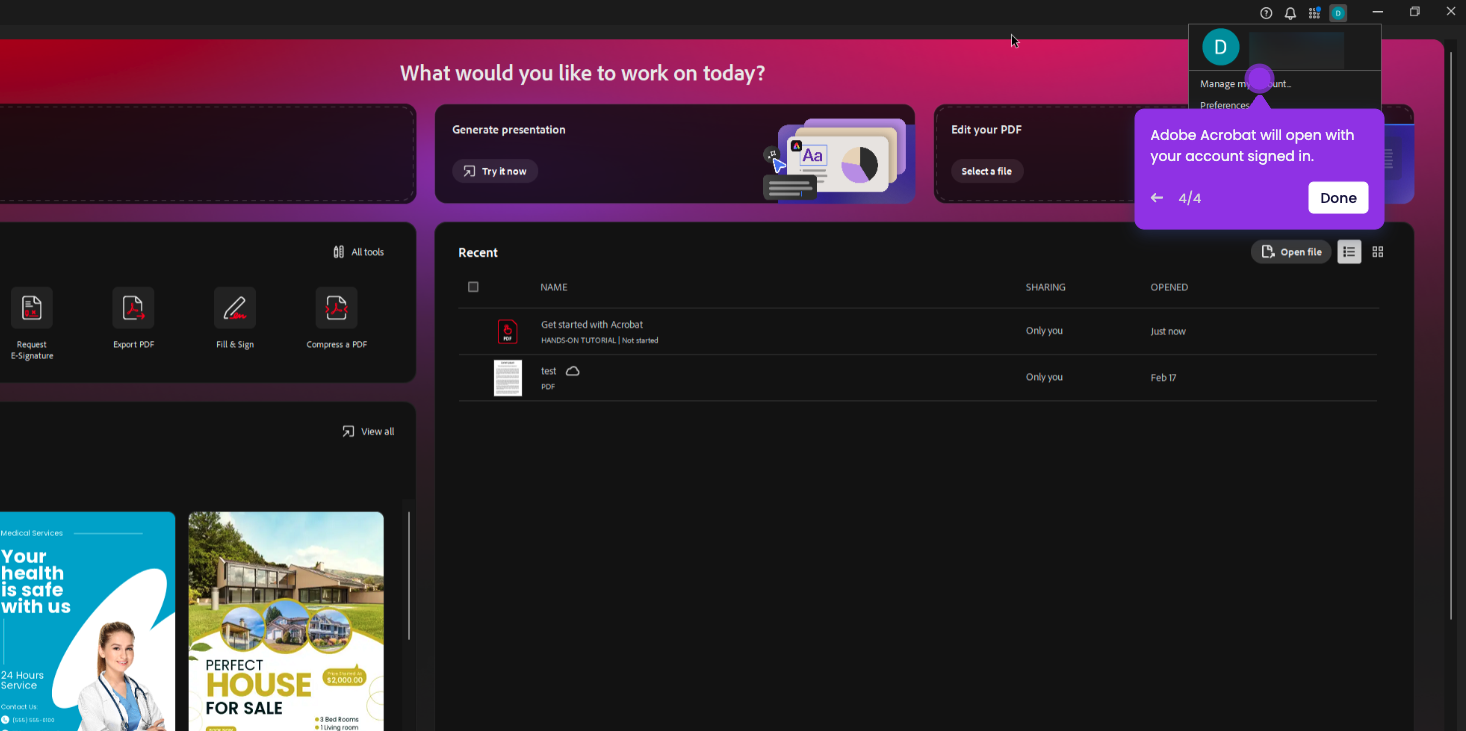Open the Export PDF tool icon
Screen dimensions: 1466x731
[133, 308]
